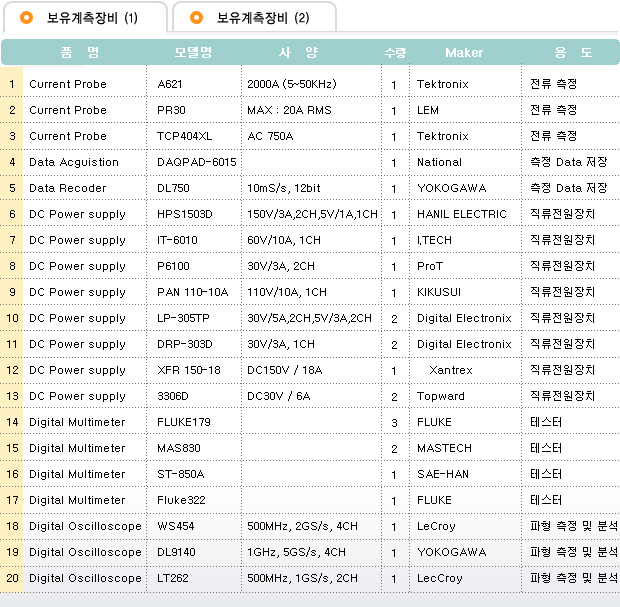Click the Maker column header
Image resolution: width=620 pixels, height=607 pixels.
click(x=464, y=53)
